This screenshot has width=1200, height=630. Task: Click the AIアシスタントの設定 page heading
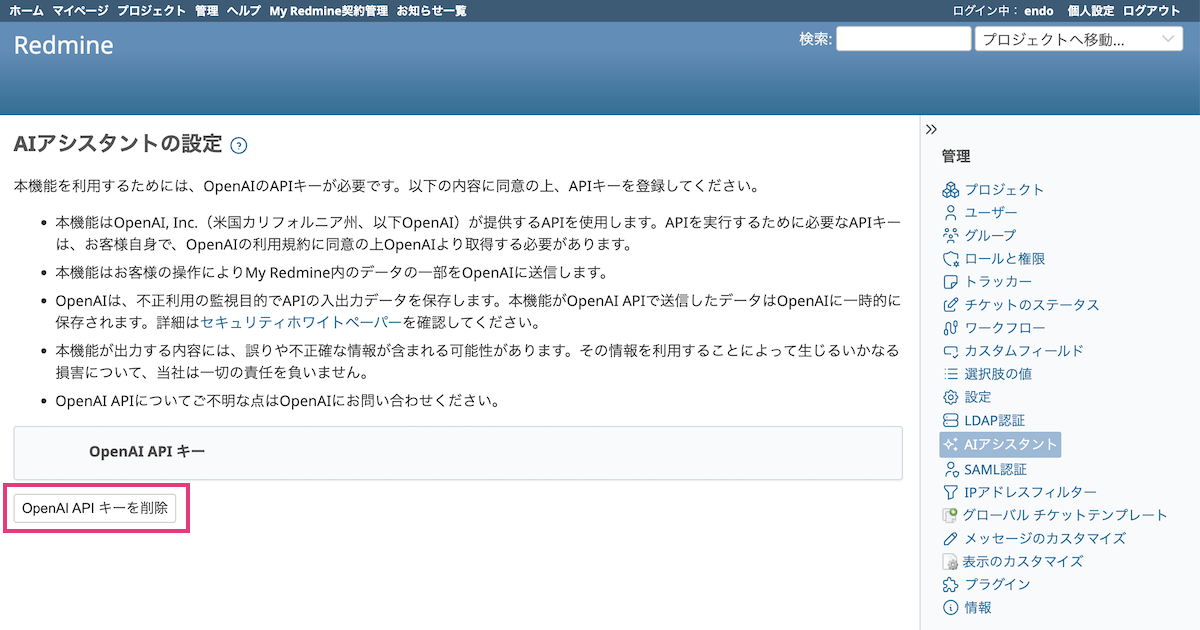[x=118, y=144]
